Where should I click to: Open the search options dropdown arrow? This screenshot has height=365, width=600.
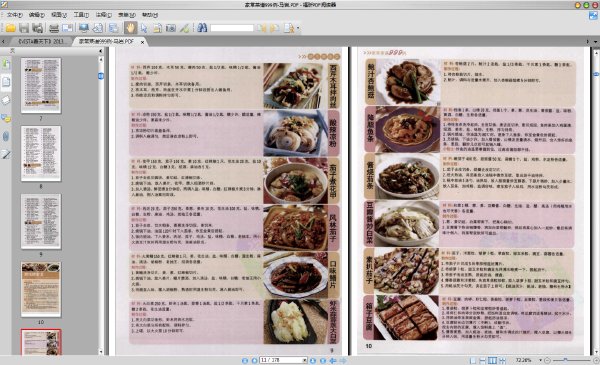click(298, 28)
